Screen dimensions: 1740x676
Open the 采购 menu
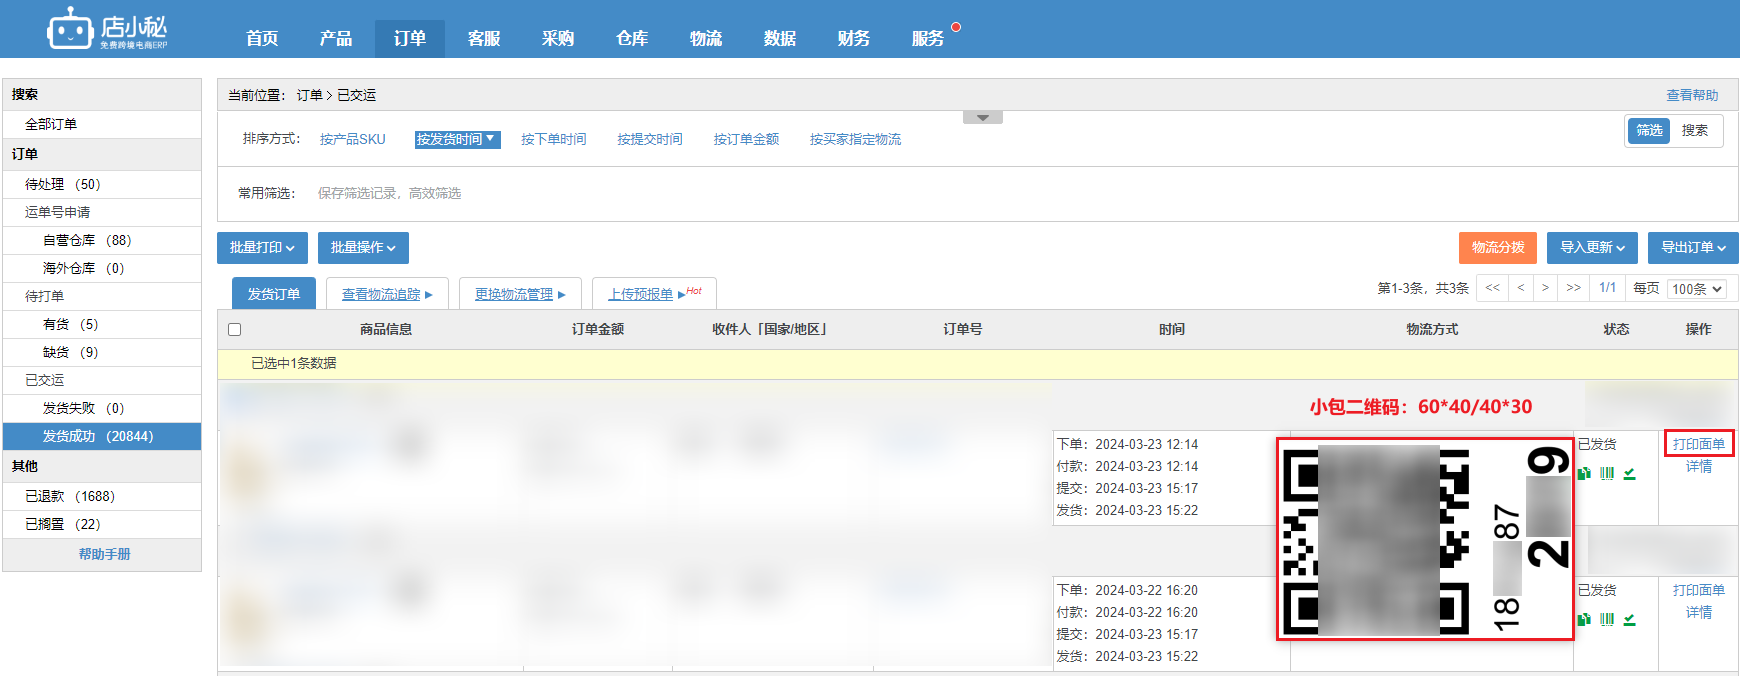click(558, 38)
